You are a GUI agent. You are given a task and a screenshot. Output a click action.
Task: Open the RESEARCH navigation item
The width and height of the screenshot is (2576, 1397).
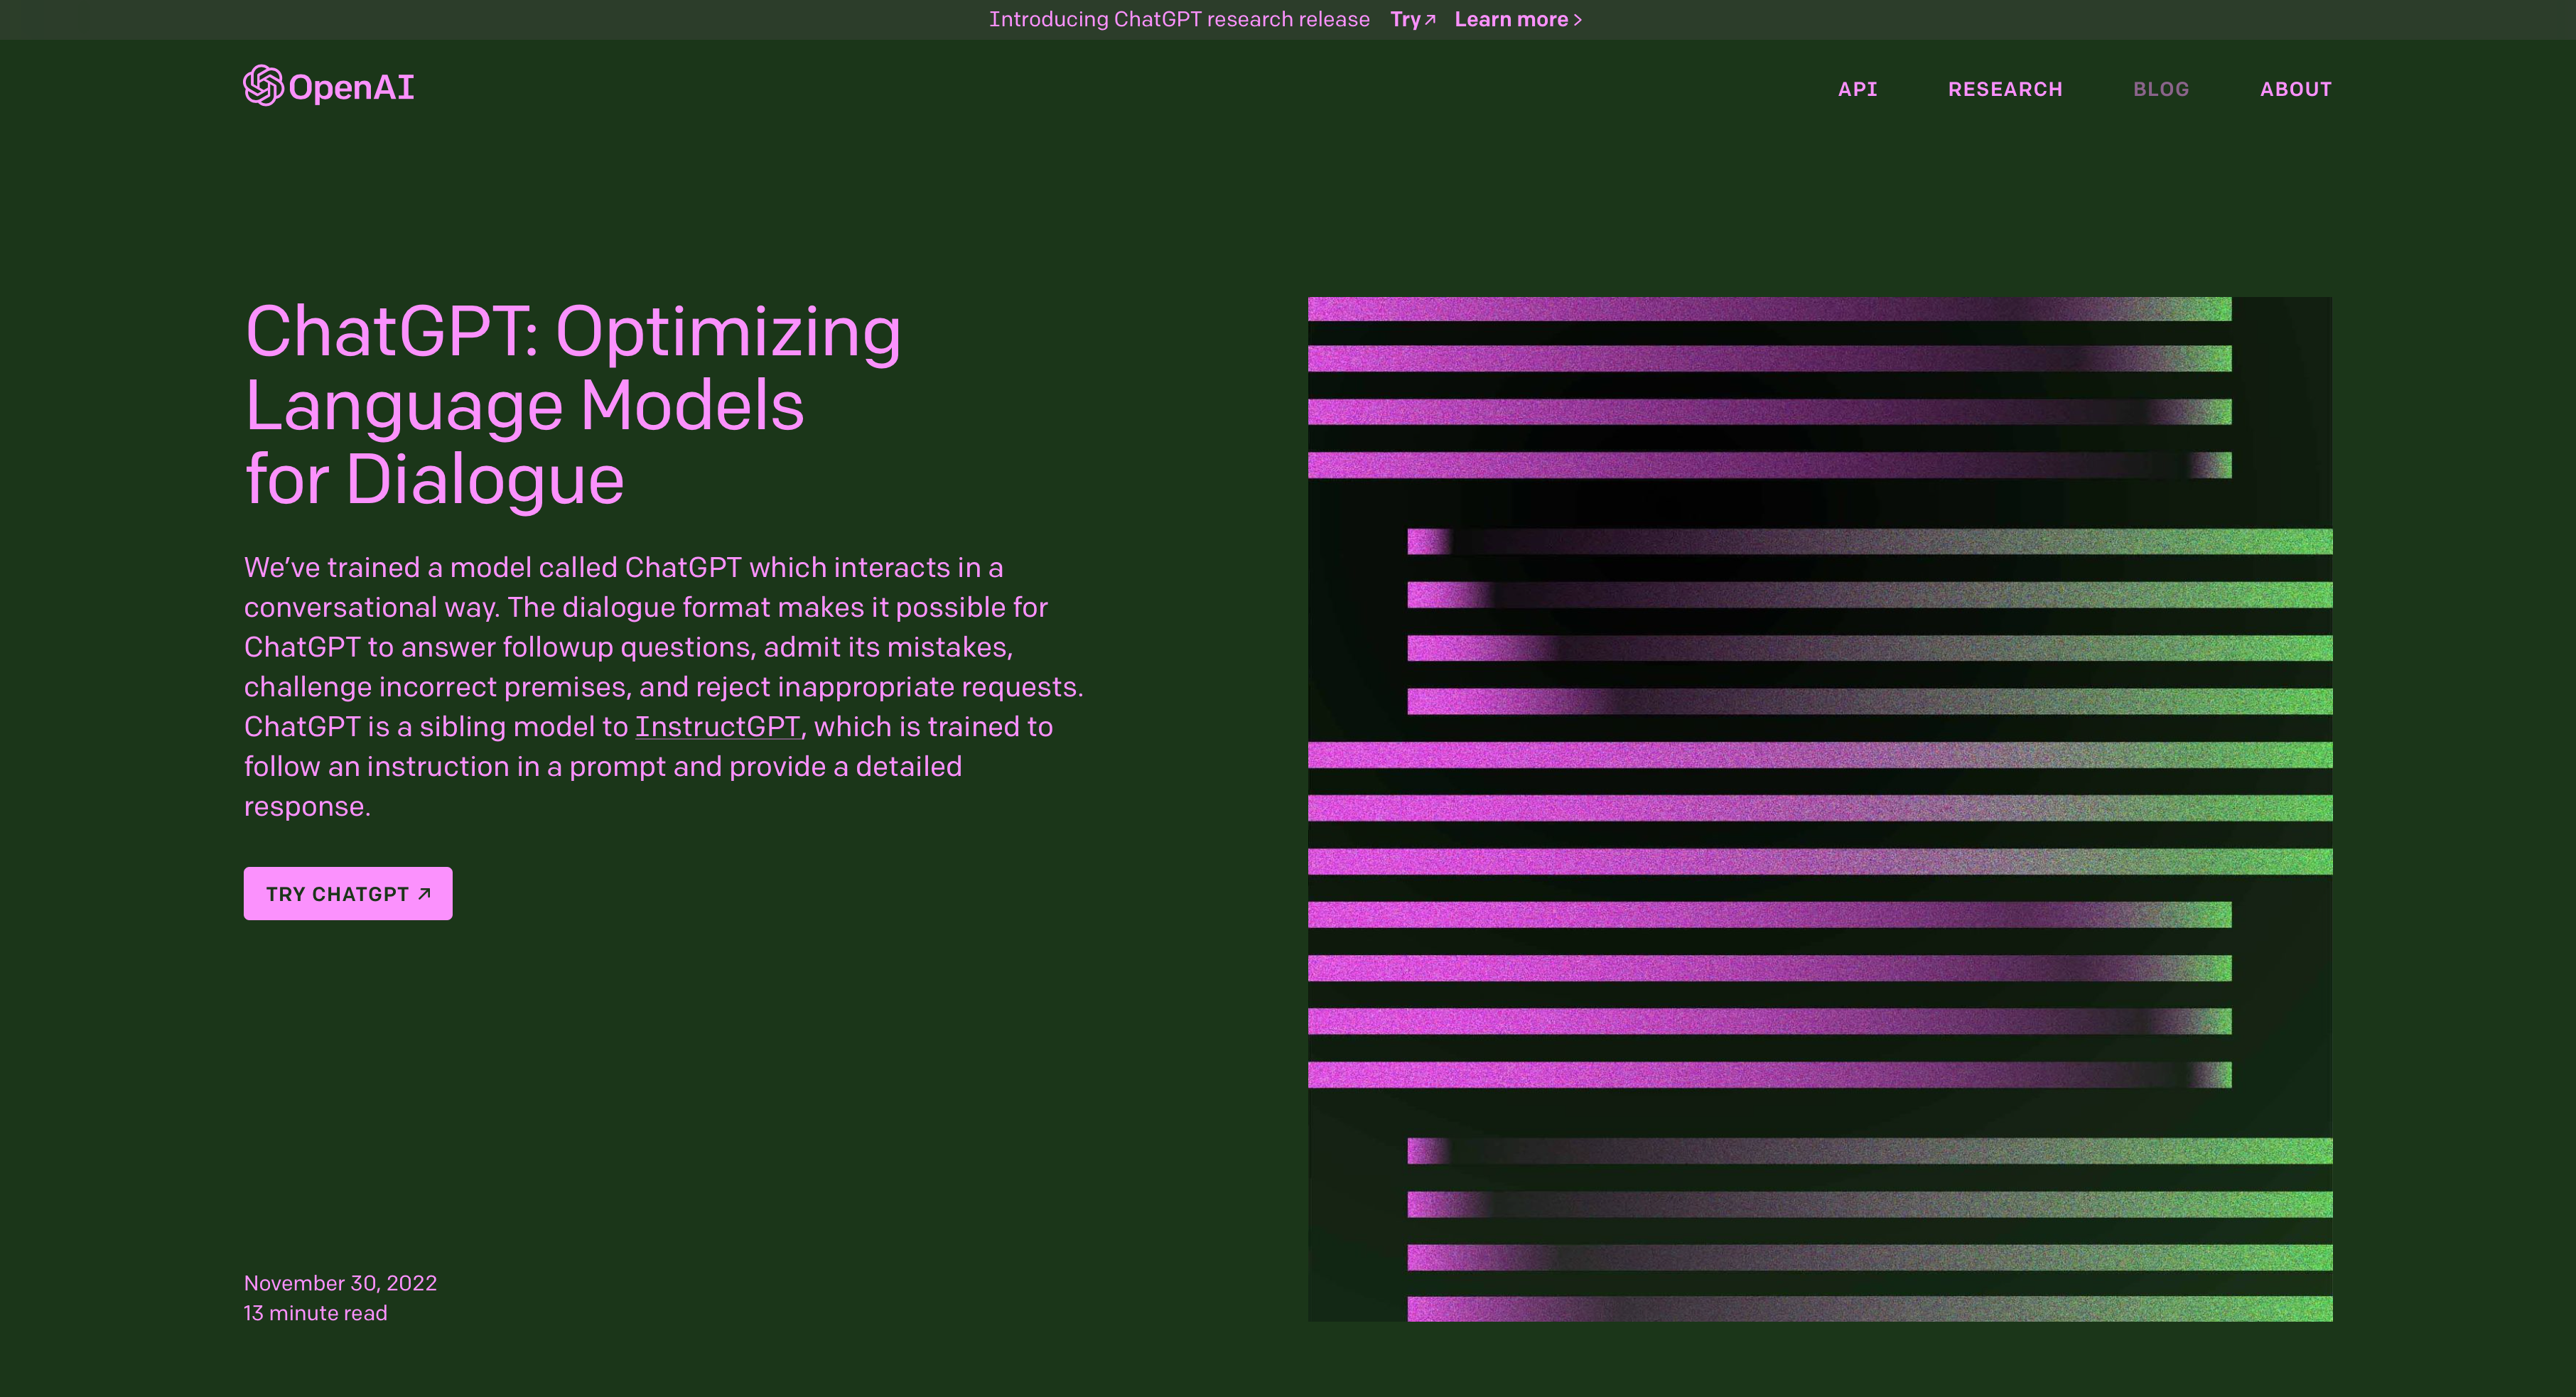pyautogui.click(x=2005, y=89)
